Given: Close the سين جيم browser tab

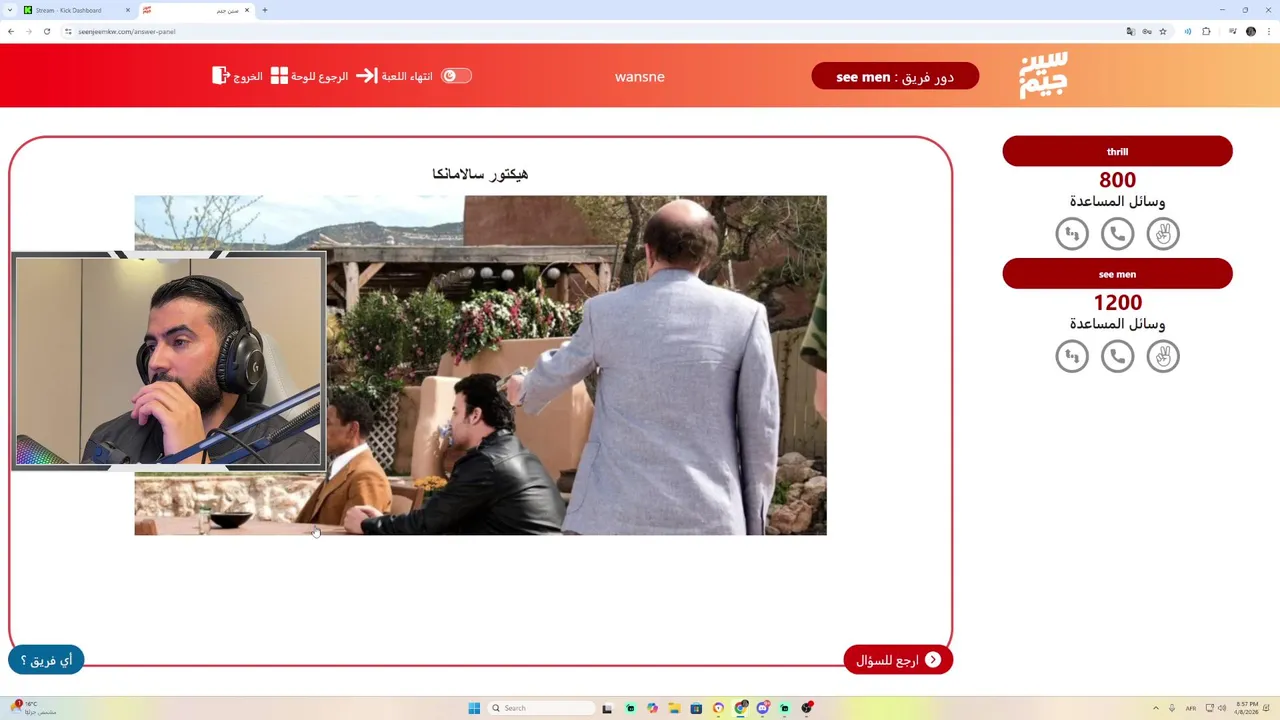Looking at the screenshot, I should pyautogui.click(x=247, y=10).
